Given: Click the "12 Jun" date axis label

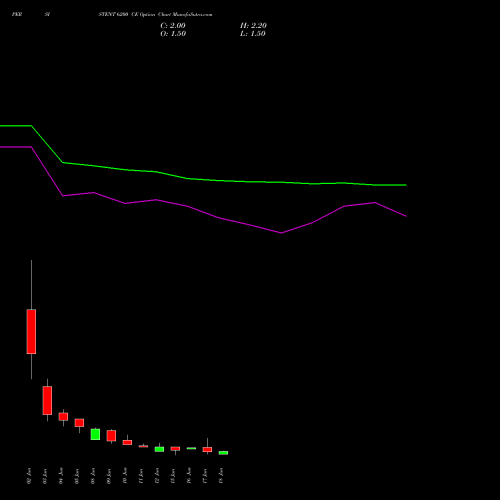Looking at the screenshot, I should [x=157, y=476].
